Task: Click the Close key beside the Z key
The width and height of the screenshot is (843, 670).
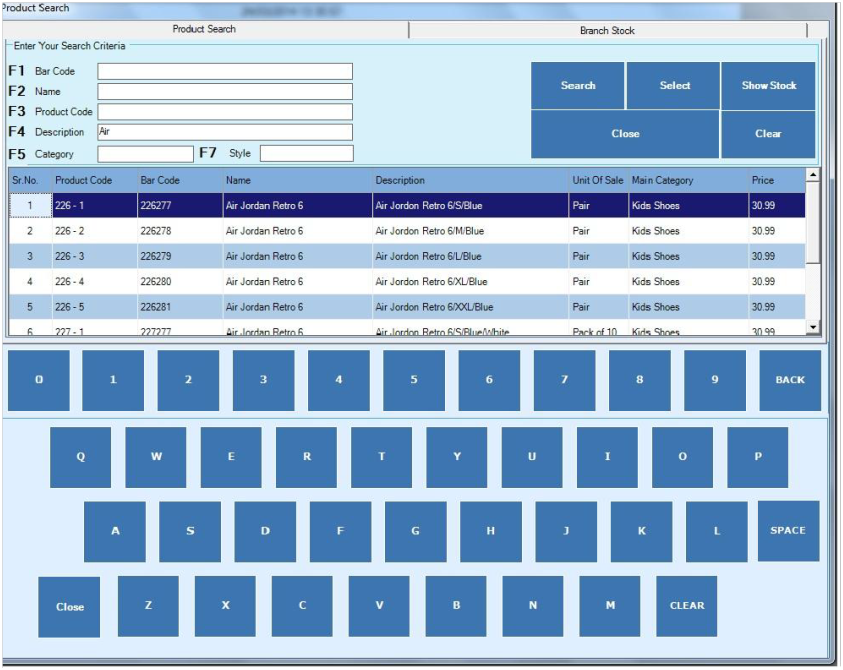Action: click(x=70, y=607)
